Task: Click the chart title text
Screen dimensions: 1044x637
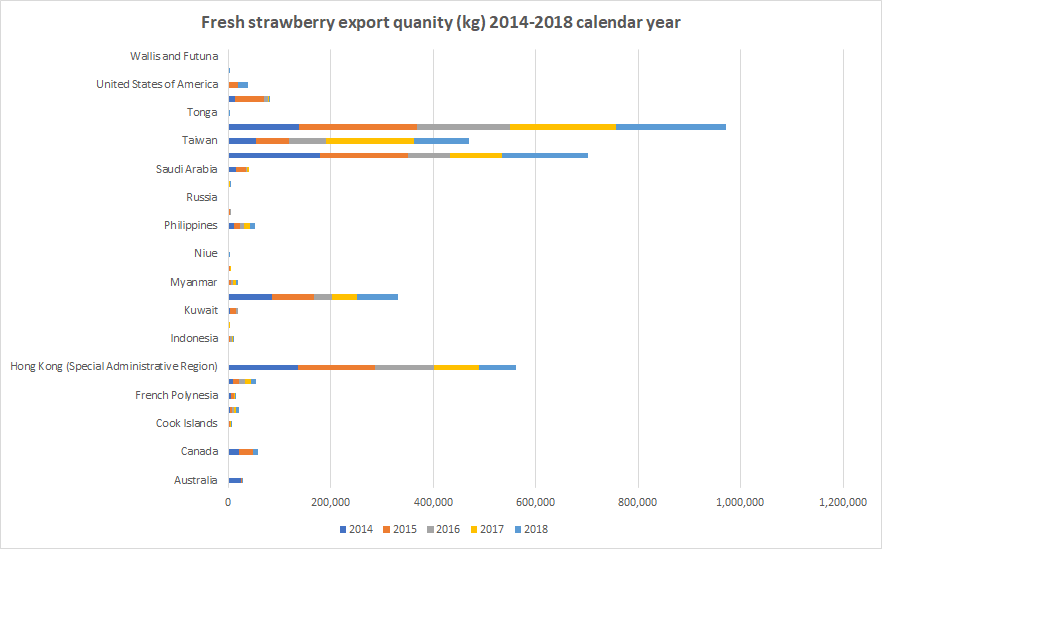Action: click(441, 22)
